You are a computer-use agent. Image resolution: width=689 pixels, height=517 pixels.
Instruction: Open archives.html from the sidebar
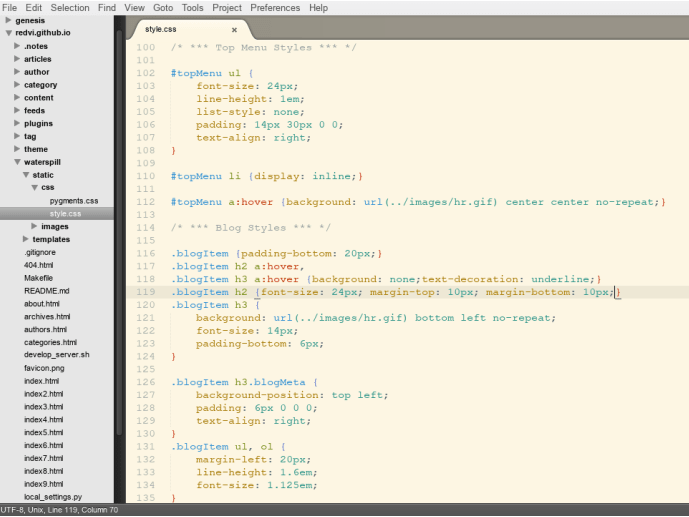coord(47,317)
